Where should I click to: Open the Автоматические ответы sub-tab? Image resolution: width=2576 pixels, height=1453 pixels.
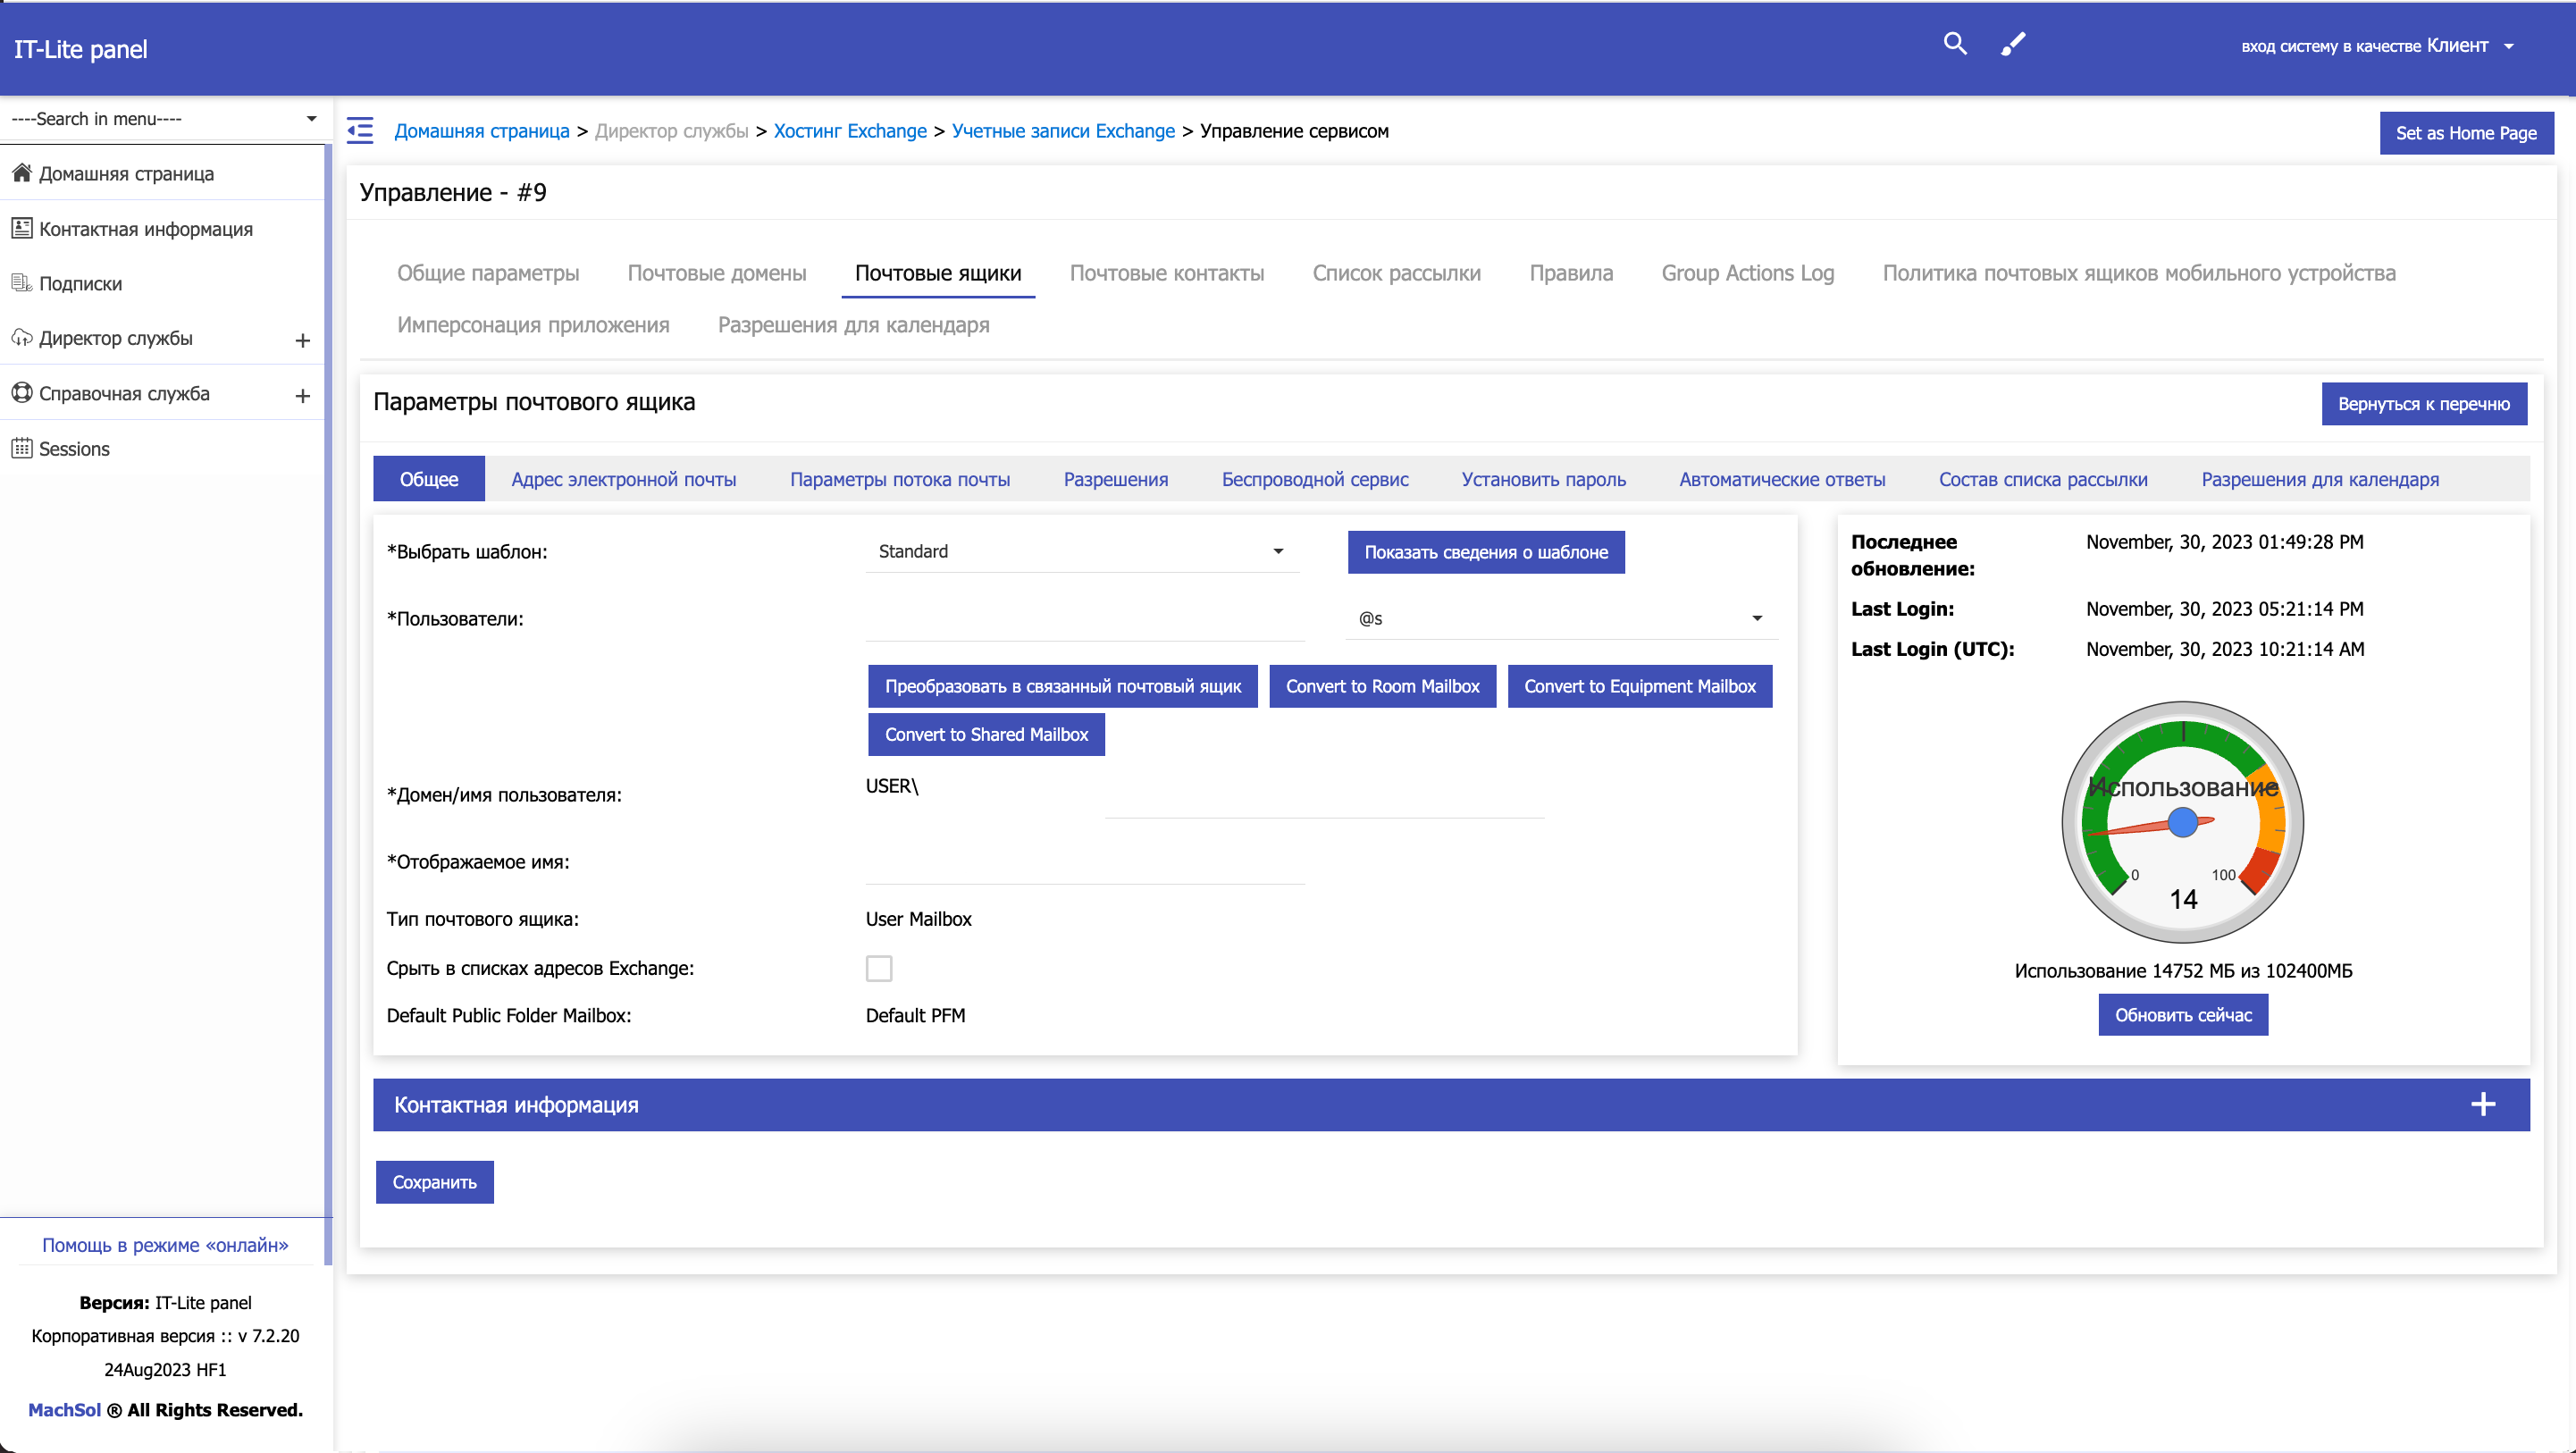coord(1782,479)
